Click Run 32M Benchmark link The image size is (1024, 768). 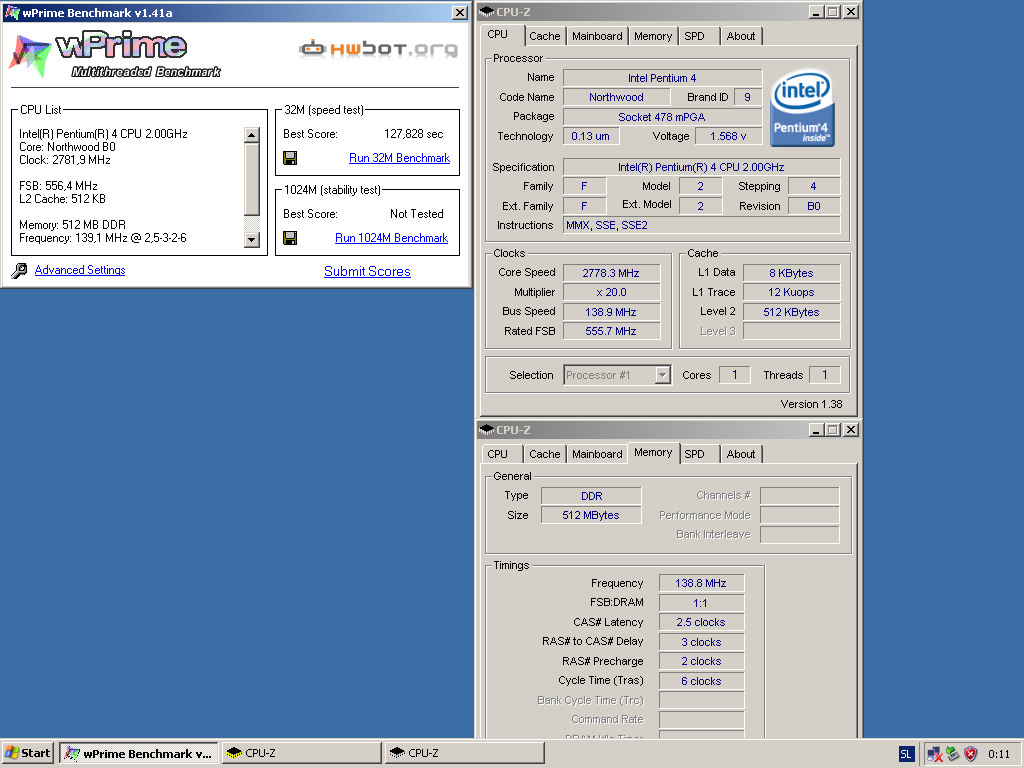(400, 158)
